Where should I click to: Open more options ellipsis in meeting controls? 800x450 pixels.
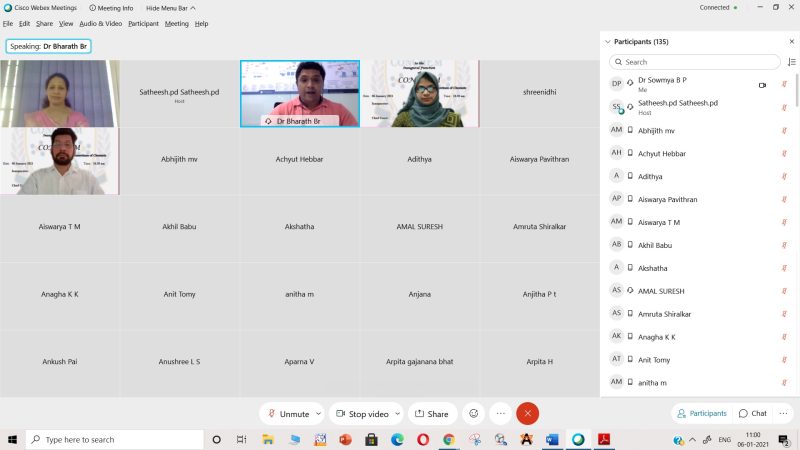pyautogui.click(x=500, y=413)
